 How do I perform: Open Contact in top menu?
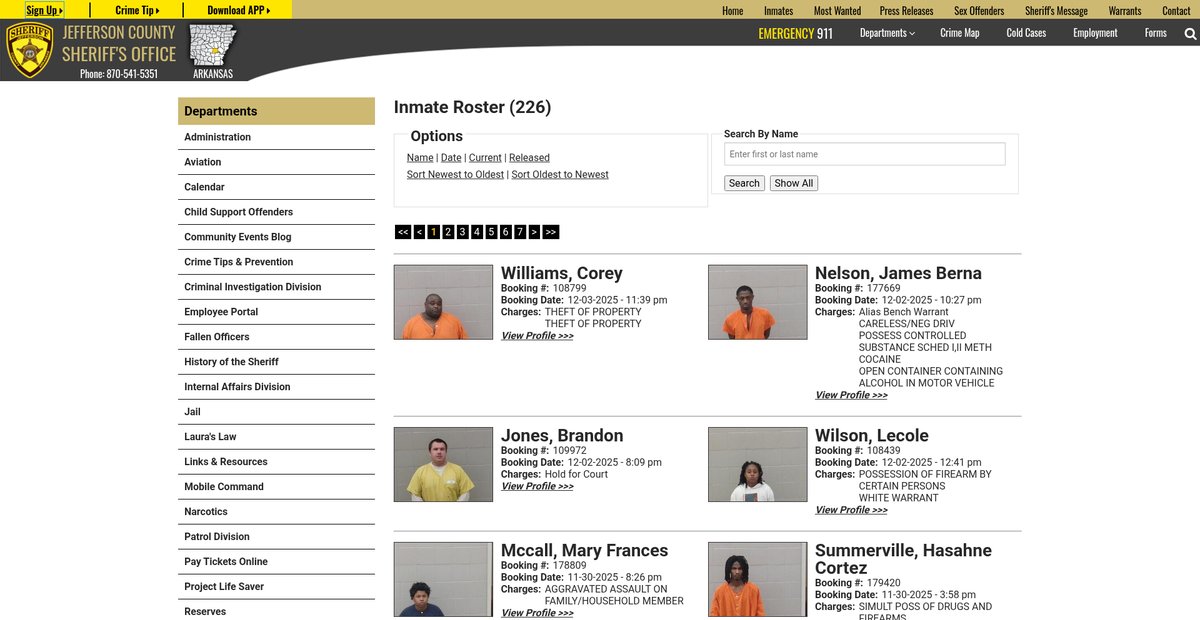coord(1176,11)
